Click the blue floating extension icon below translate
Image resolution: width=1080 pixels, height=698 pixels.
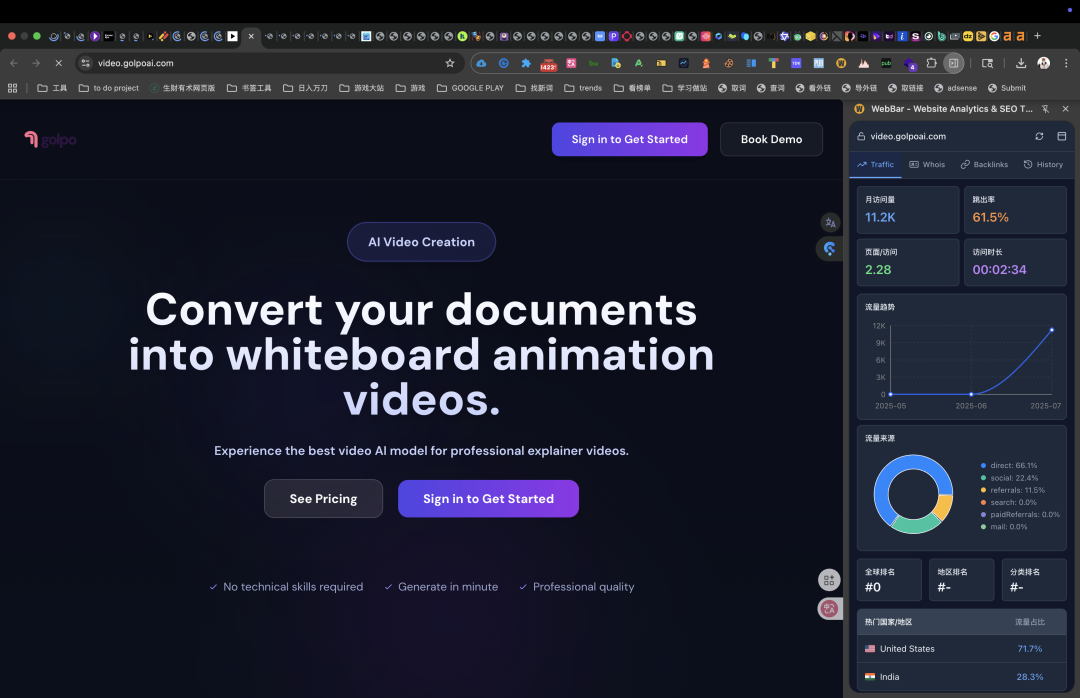pyautogui.click(x=830, y=249)
